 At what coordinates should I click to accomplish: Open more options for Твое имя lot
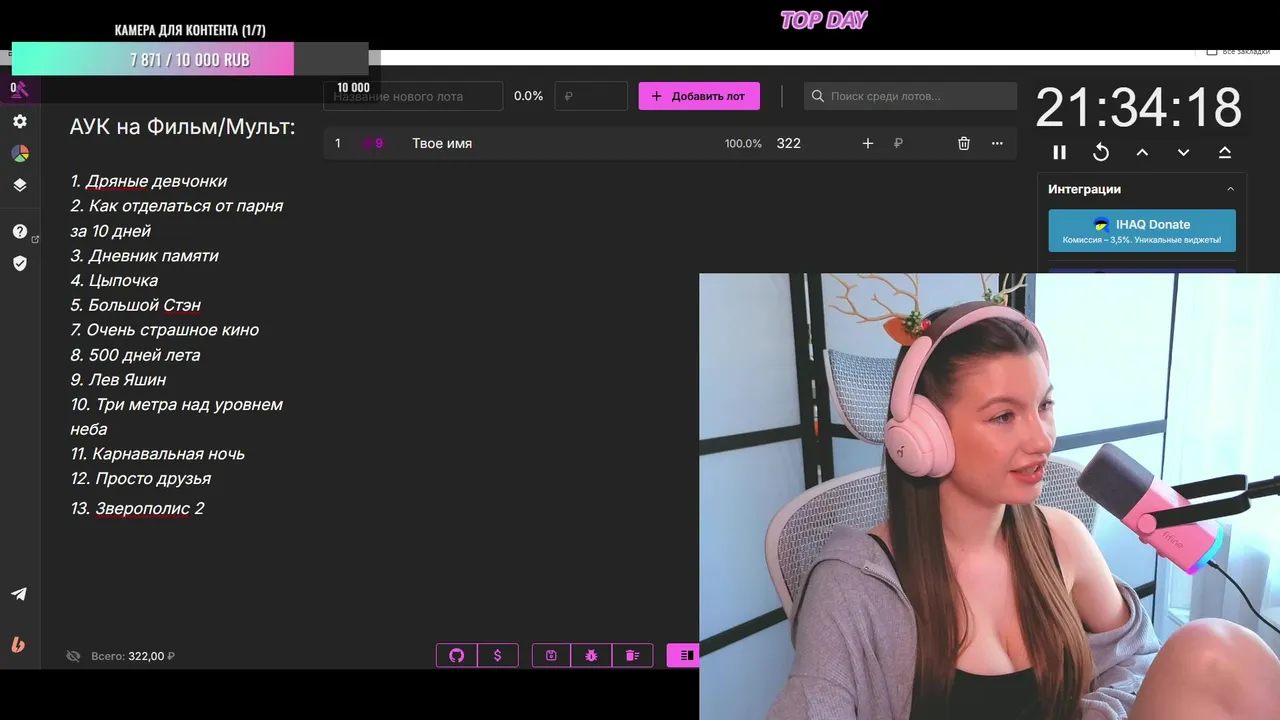997,143
